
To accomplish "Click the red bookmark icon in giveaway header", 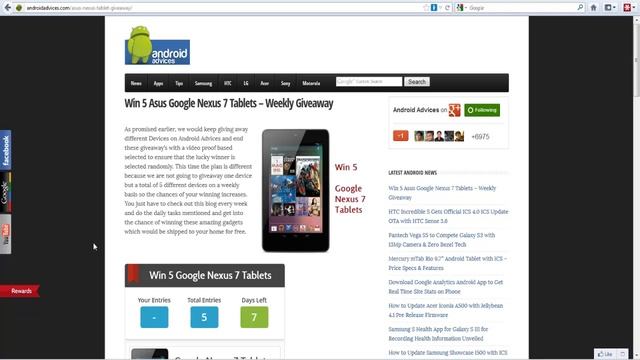I will coord(133,274).
